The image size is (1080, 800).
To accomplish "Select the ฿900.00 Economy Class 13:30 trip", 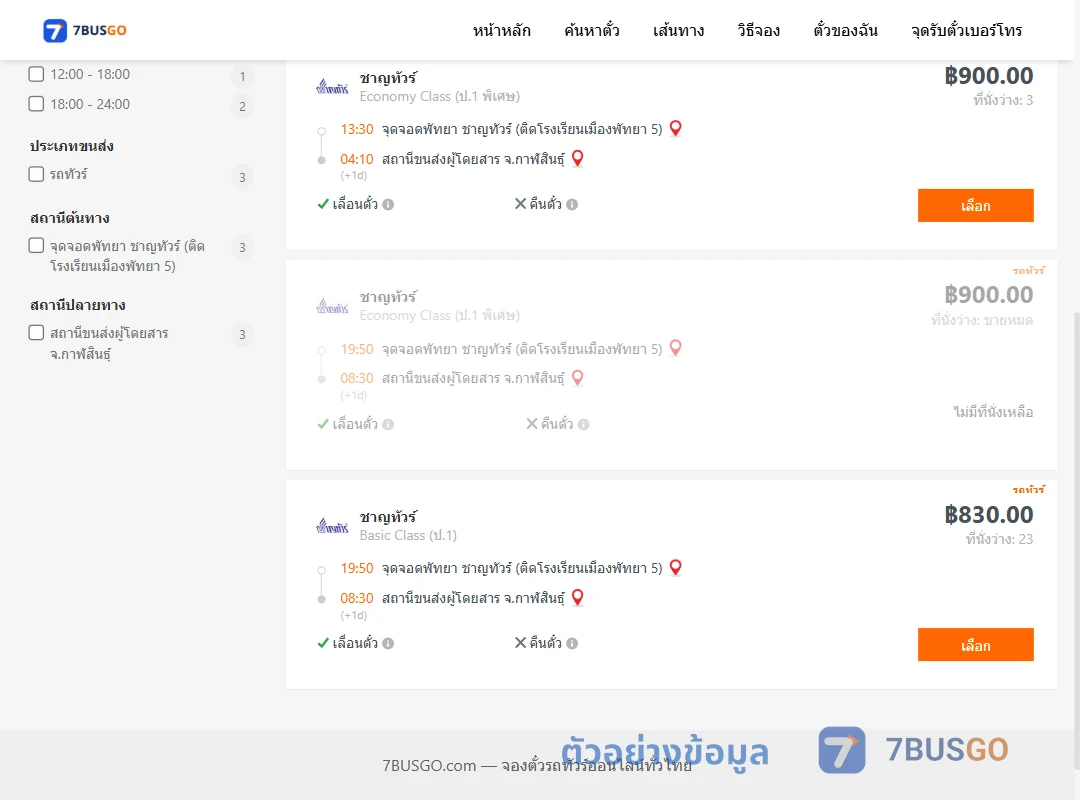I will click(975, 205).
